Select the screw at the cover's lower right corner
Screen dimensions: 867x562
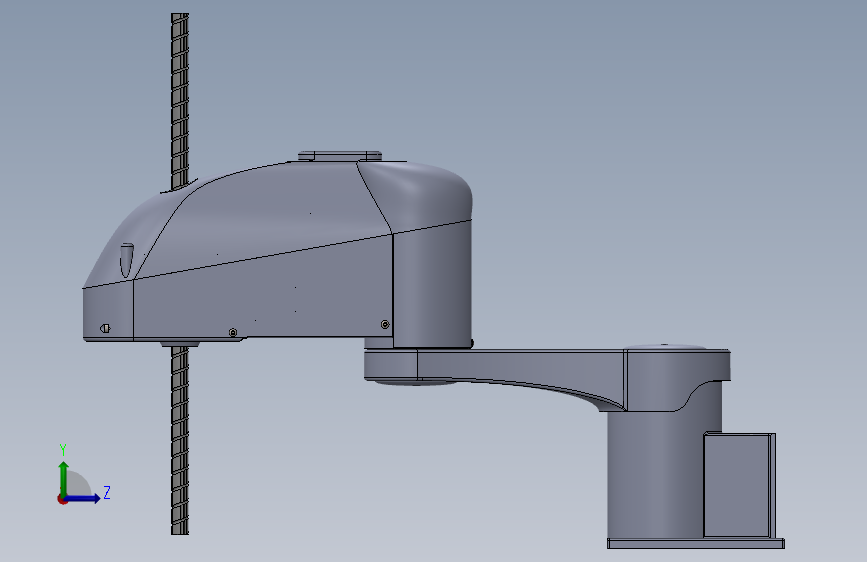pyautogui.click(x=385, y=325)
